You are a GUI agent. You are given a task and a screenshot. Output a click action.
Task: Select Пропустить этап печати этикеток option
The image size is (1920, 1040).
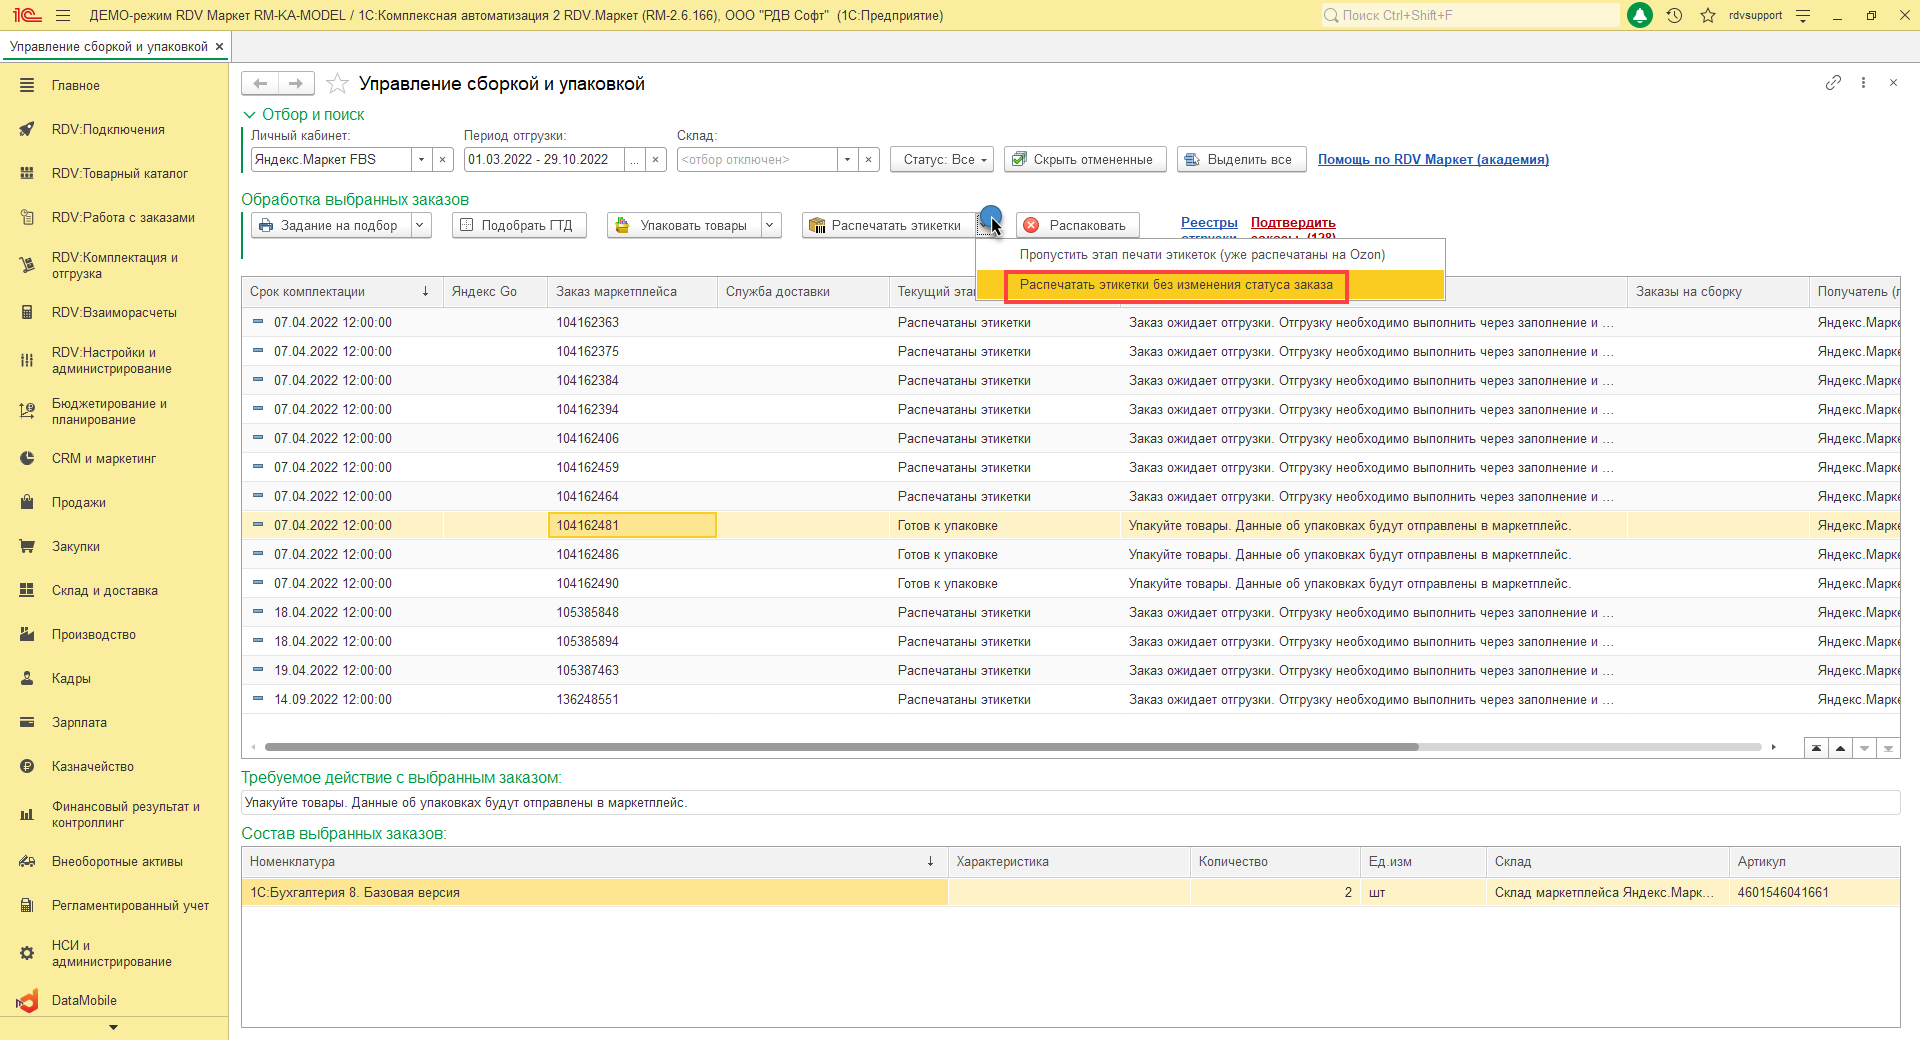click(1202, 255)
